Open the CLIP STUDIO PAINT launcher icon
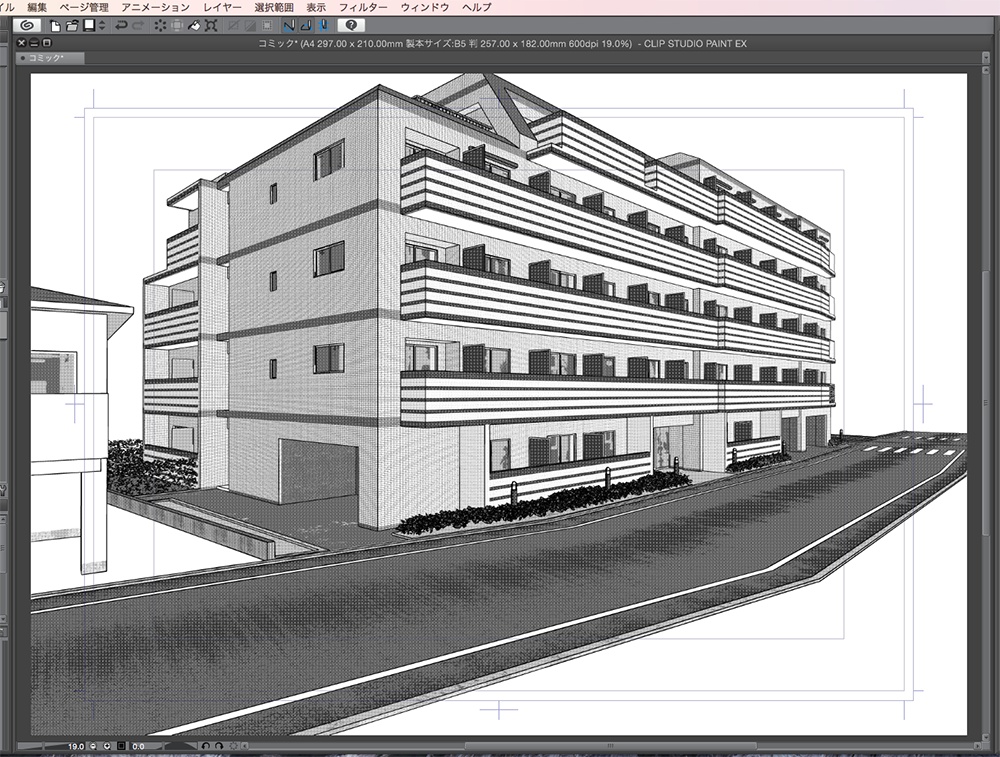This screenshot has height=757, width=1000. [x=28, y=26]
